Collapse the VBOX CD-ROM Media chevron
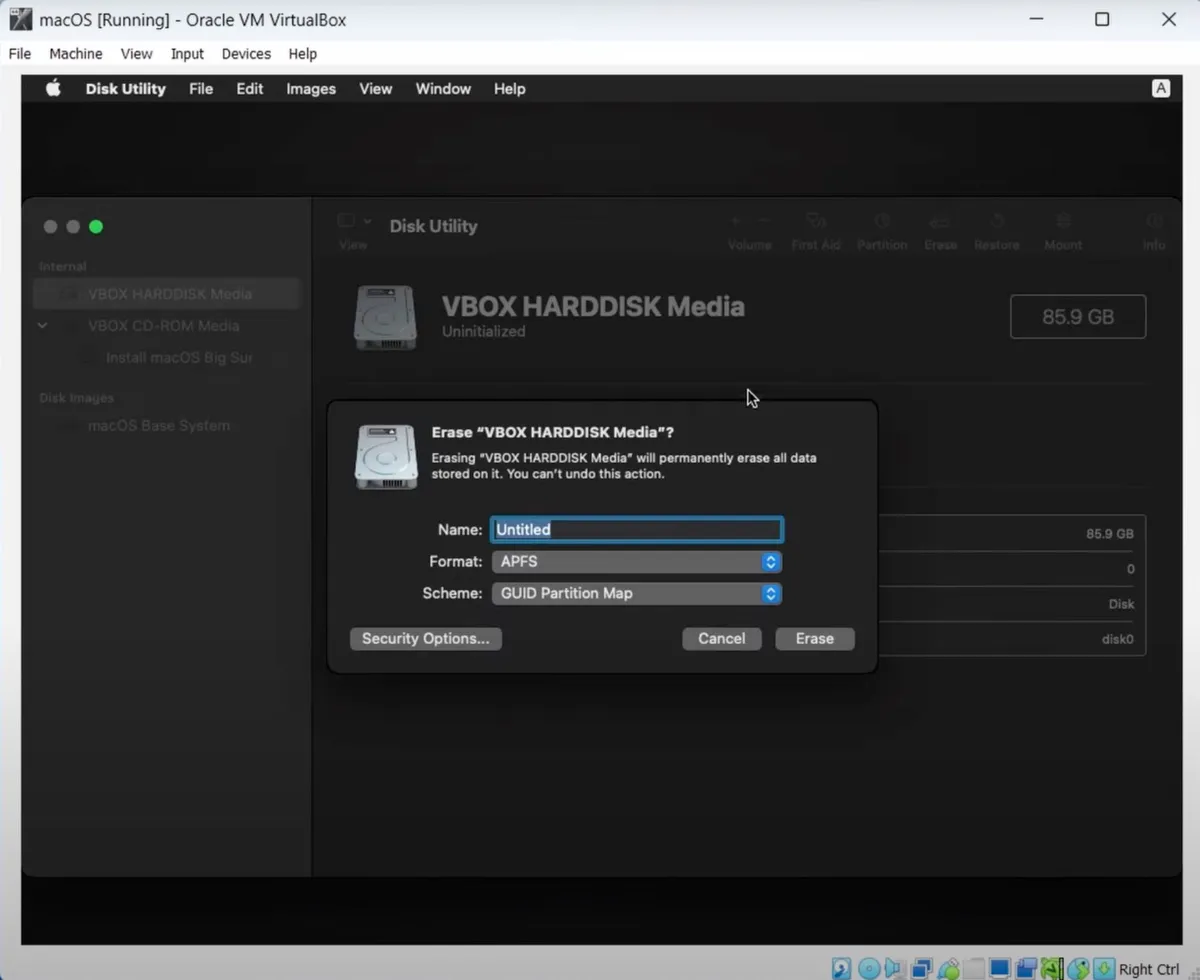The height and width of the screenshot is (980, 1200). pyautogui.click(x=43, y=326)
